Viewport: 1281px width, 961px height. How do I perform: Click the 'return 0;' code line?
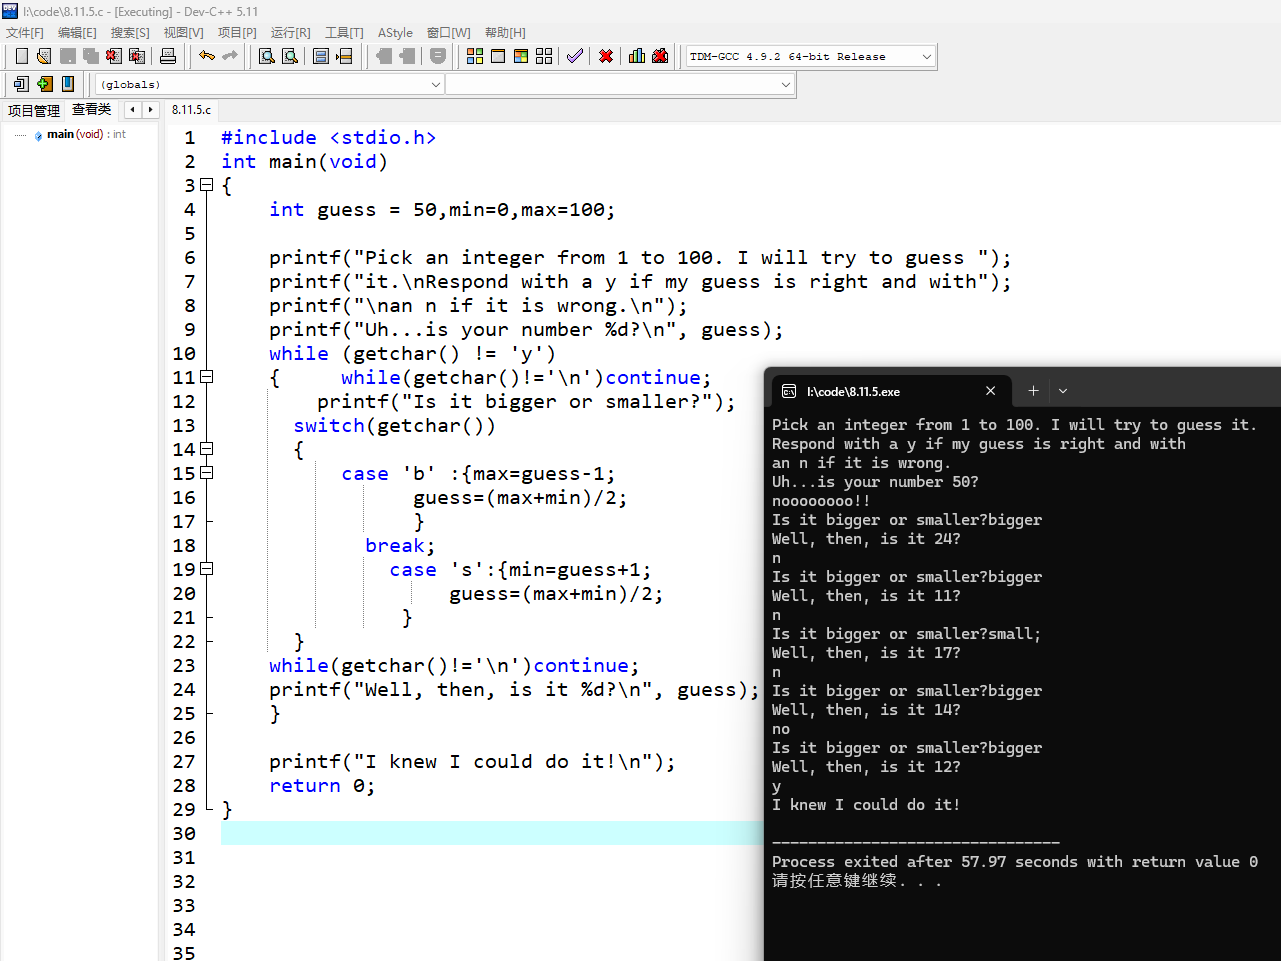tap(322, 786)
